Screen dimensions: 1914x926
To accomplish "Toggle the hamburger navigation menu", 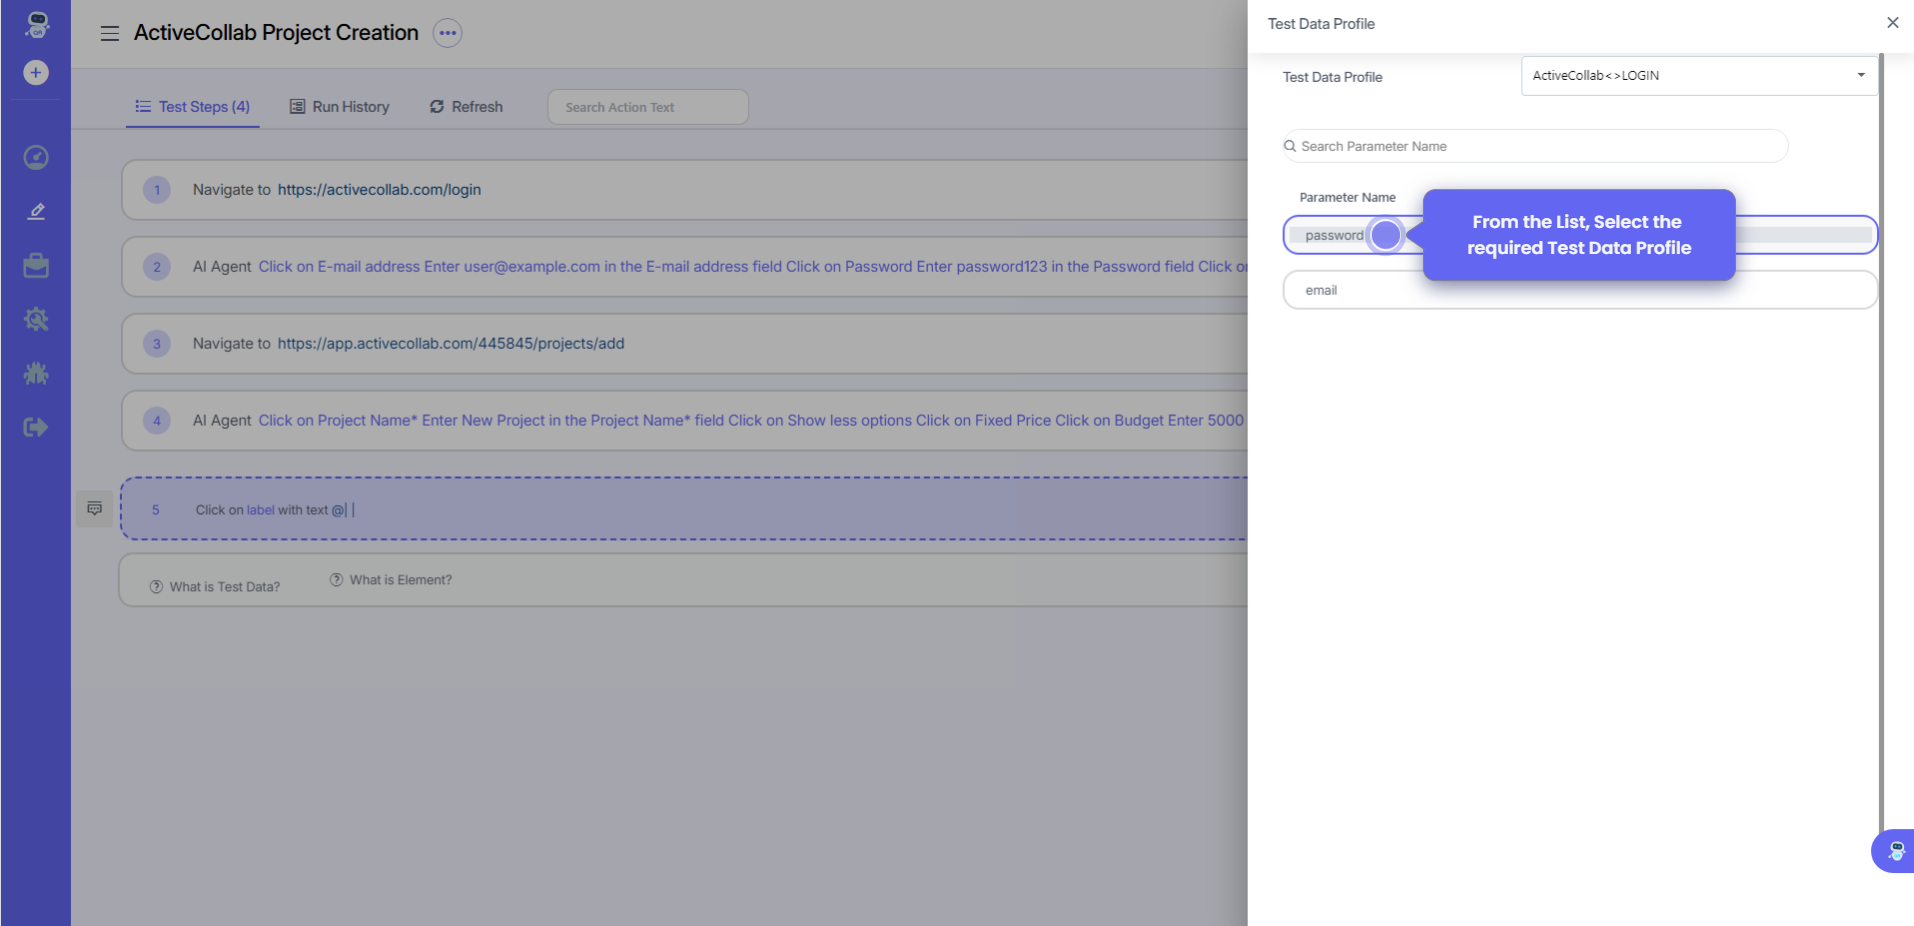I will pyautogui.click(x=110, y=33).
